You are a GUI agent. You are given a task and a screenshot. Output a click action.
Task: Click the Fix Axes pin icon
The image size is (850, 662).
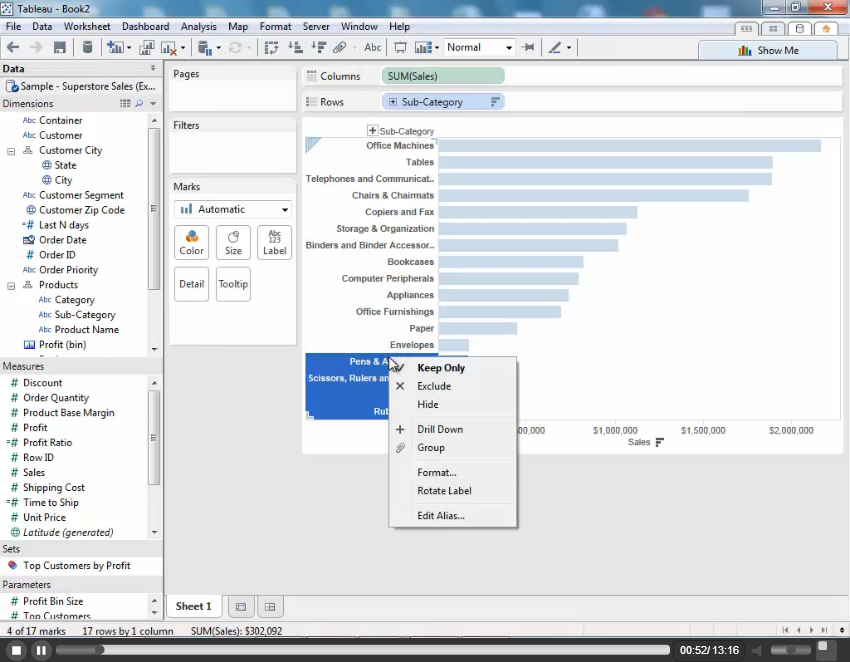pos(528,47)
